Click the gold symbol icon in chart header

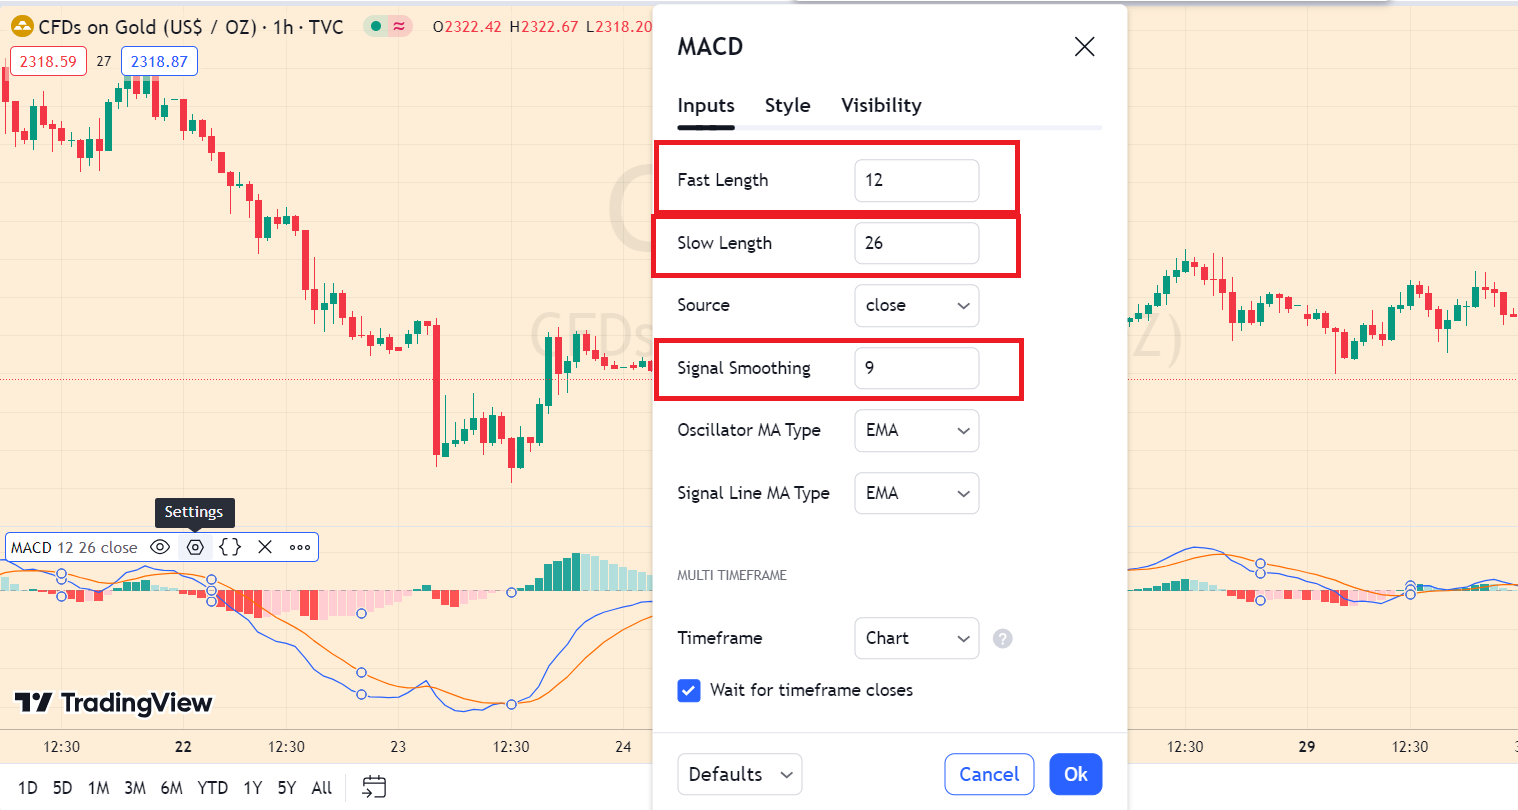(x=22, y=26)
